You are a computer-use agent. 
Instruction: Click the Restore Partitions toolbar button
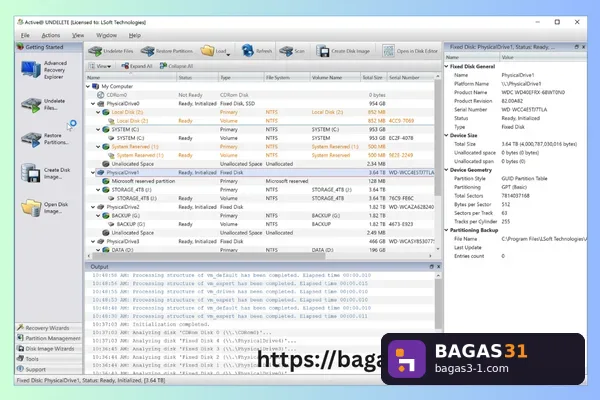(166, 51)
